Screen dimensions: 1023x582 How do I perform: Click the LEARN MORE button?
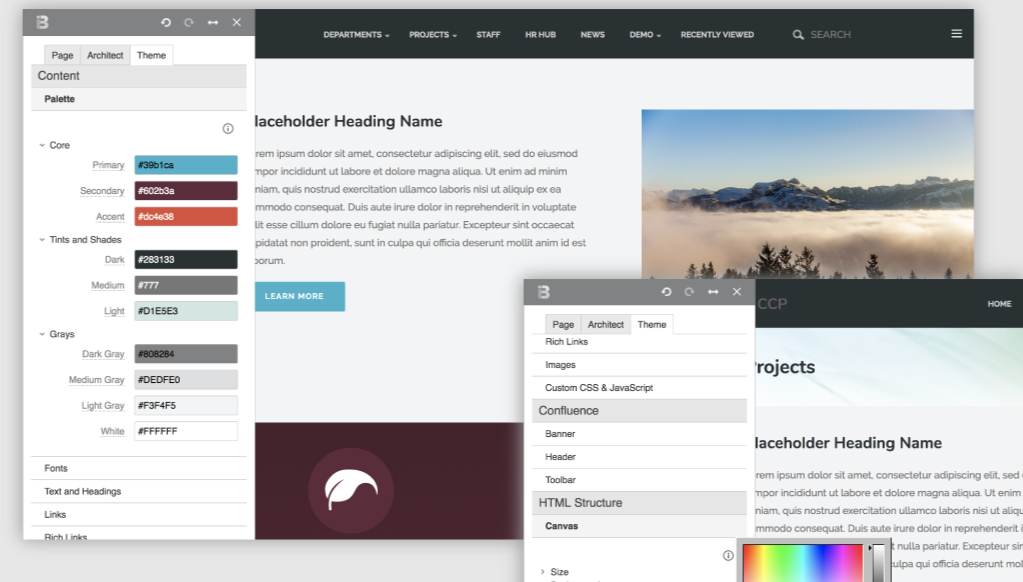tap(299, 296)
